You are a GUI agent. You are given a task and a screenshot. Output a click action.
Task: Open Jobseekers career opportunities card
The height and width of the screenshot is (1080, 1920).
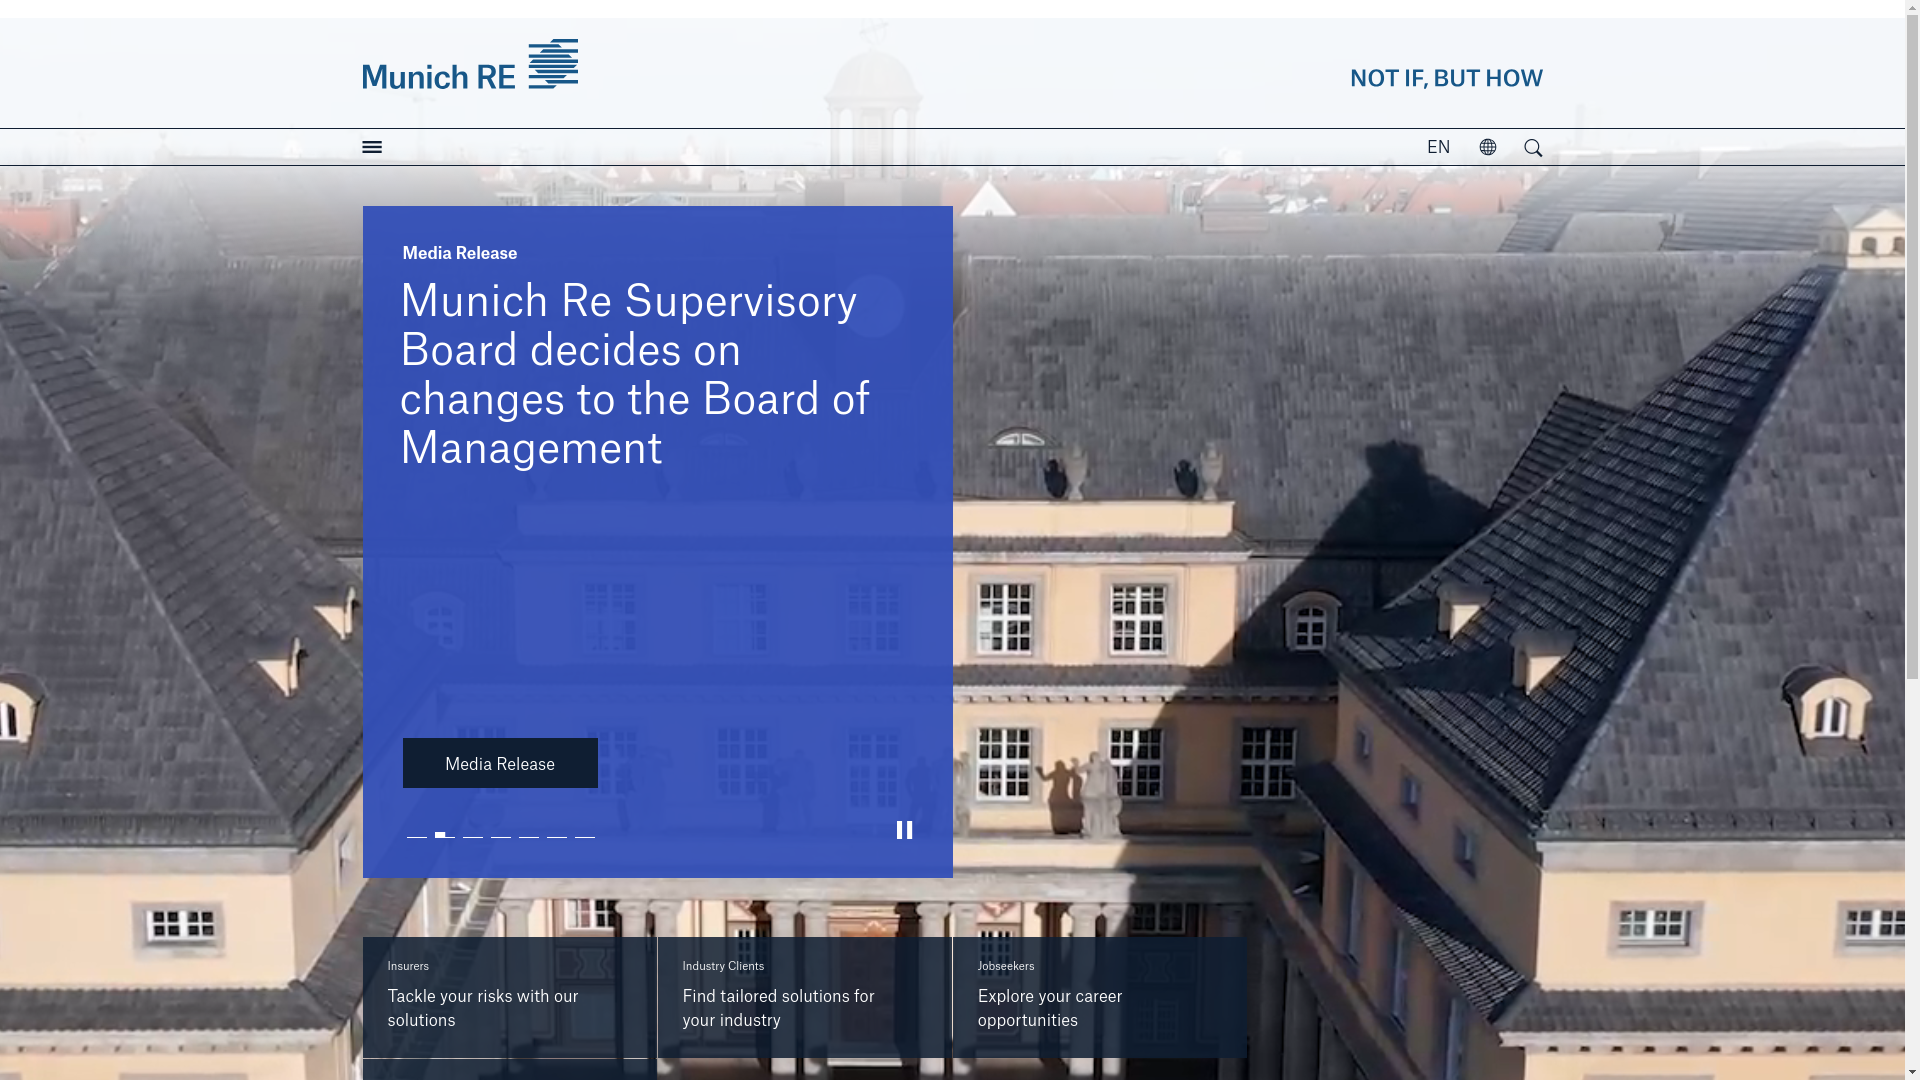[1099, 997]
